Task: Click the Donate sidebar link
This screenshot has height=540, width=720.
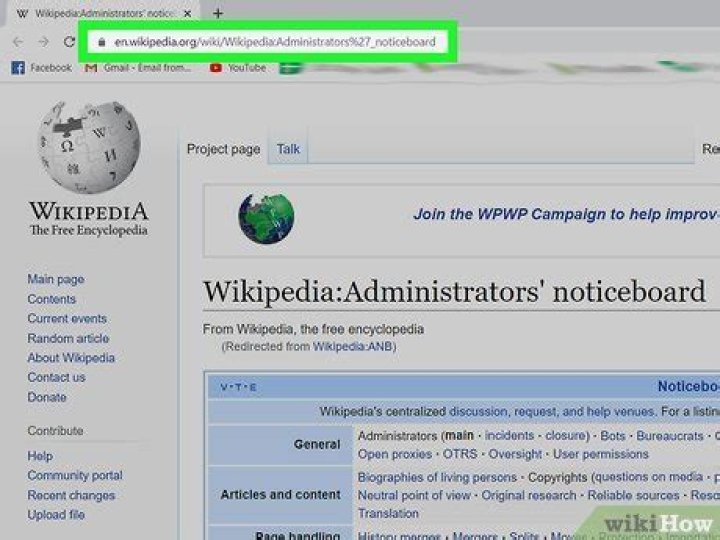Action: point(47,397)
